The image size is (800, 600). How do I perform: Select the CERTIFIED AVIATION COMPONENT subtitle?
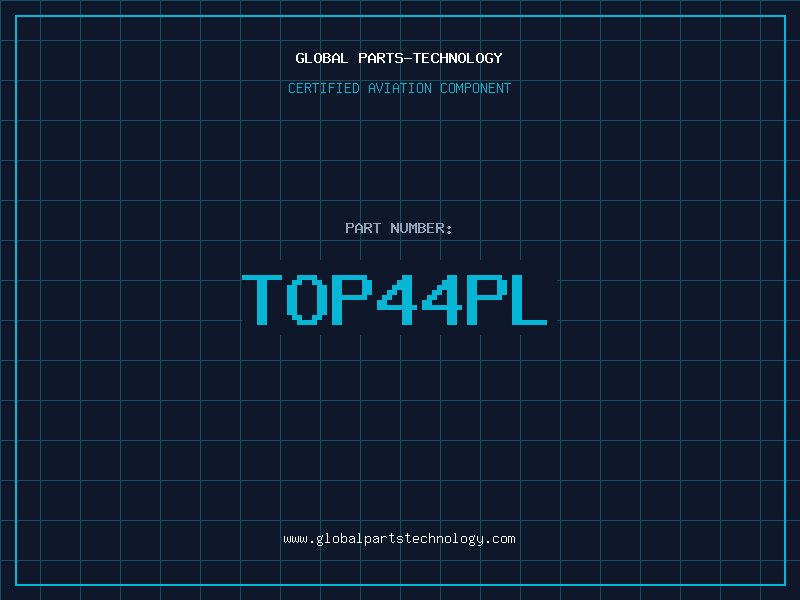click(x=399, y=88)
